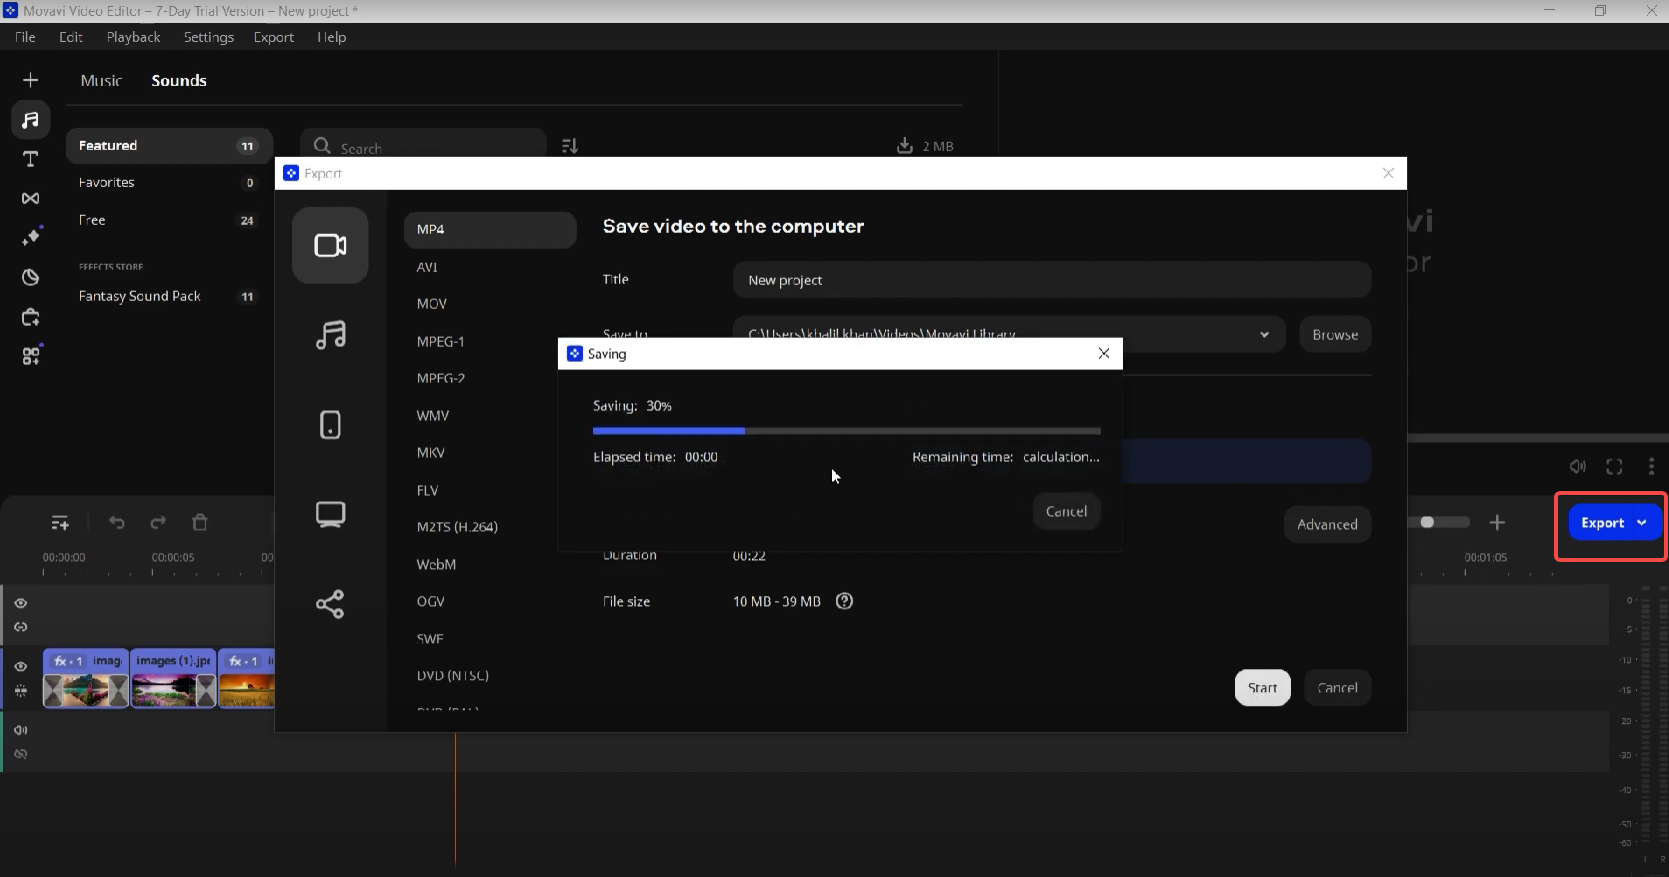Image resolution: width=1669 pixels, height=877 pixels.
Task: Open the File menu
Action: coord(25,37)
